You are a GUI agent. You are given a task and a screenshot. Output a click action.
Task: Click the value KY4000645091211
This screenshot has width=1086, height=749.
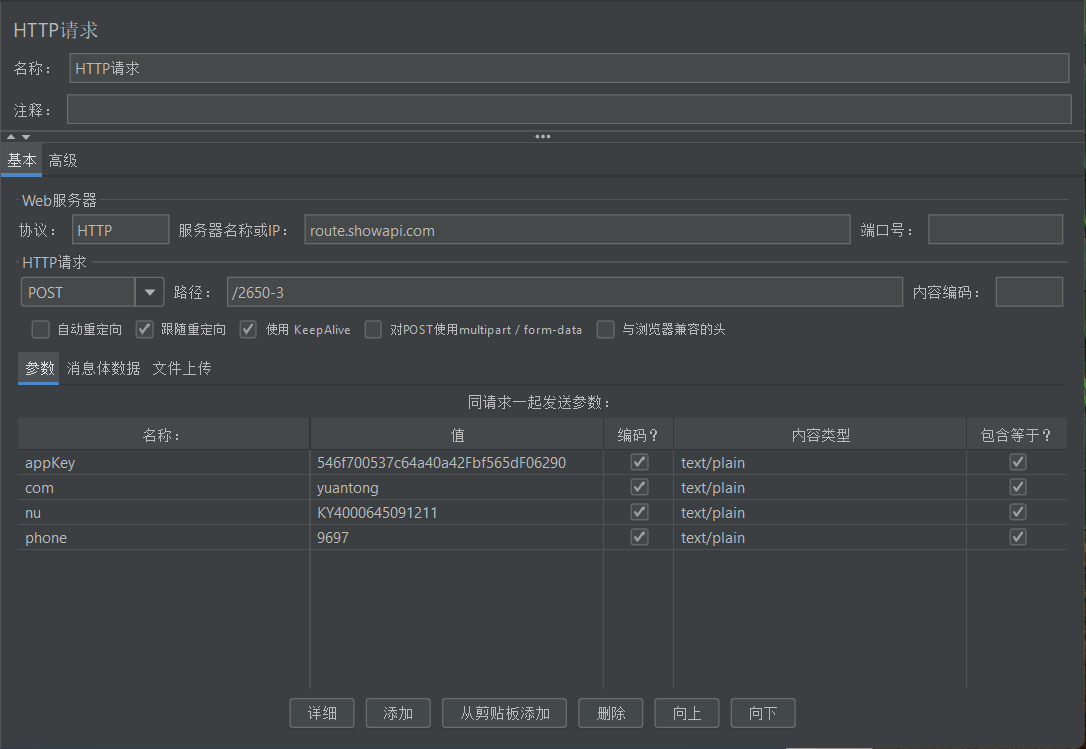377,513
